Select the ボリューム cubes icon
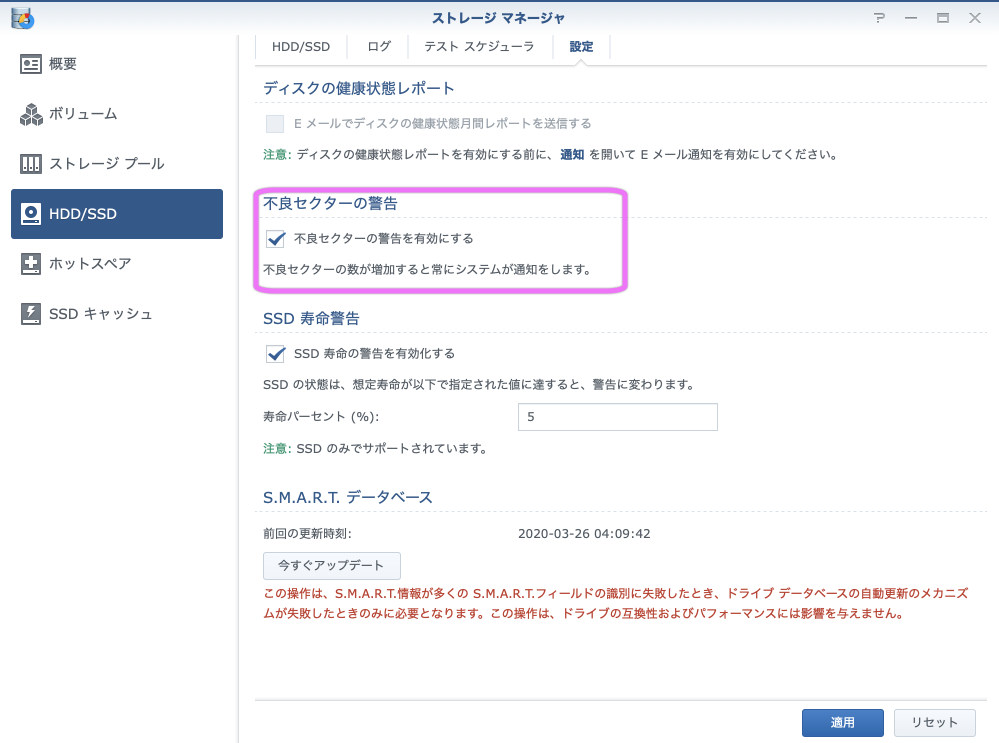This screenshot has width=999, height=743. tap(31, 114)
